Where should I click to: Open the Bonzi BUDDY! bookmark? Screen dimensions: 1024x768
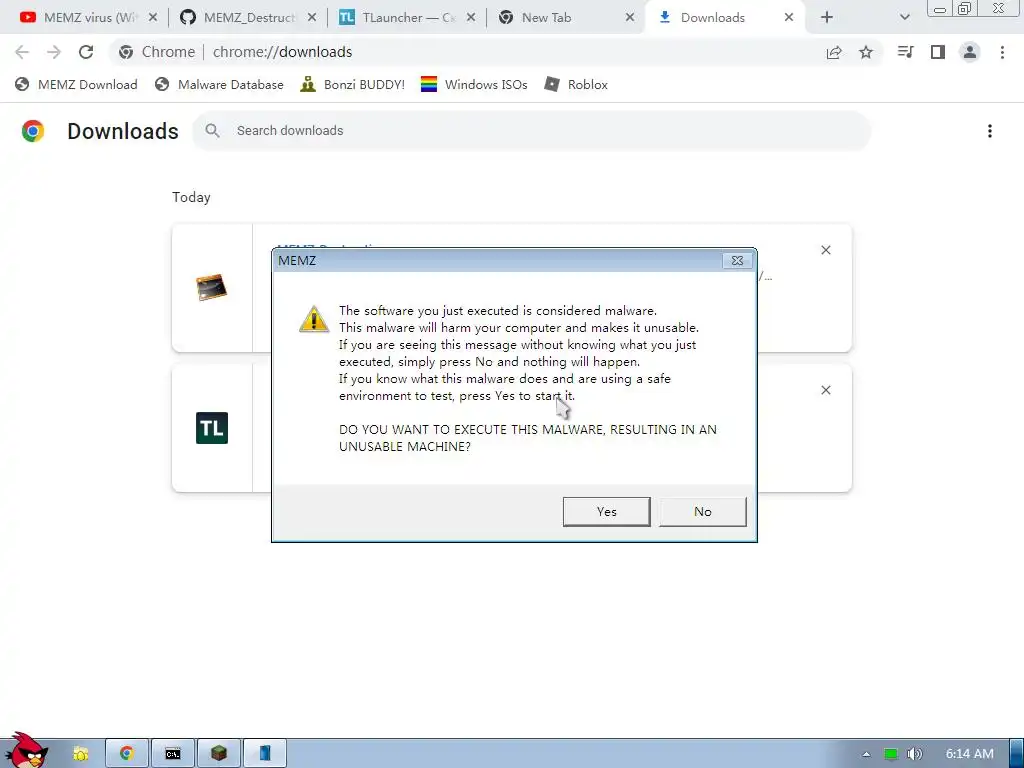[x=353, y=84]
